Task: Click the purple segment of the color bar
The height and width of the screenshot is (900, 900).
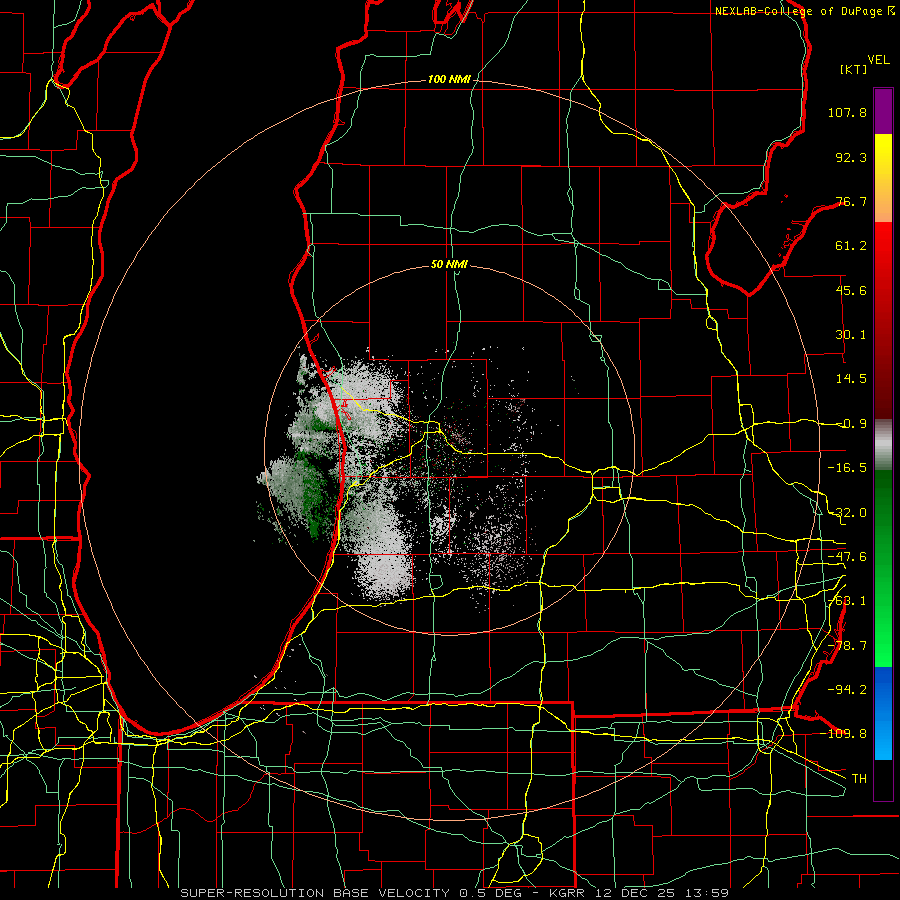Action: pos(883,111)
